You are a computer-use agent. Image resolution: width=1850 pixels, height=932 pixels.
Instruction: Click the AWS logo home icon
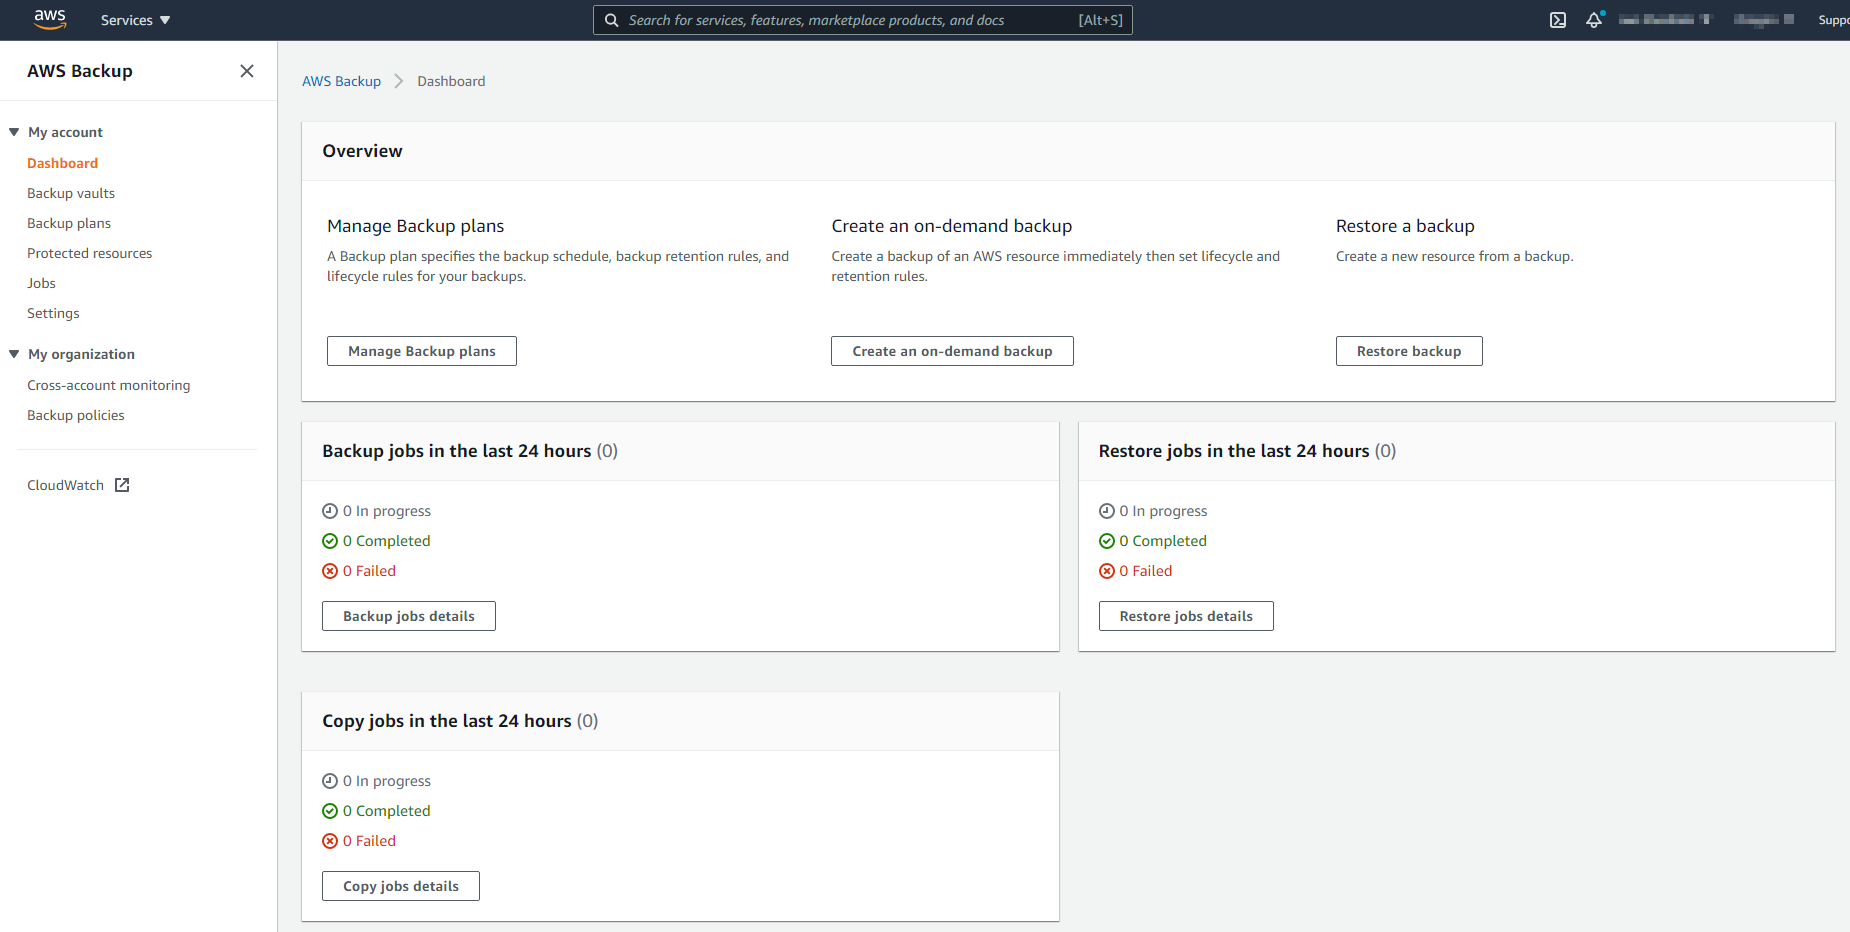(x=49, y=19)
